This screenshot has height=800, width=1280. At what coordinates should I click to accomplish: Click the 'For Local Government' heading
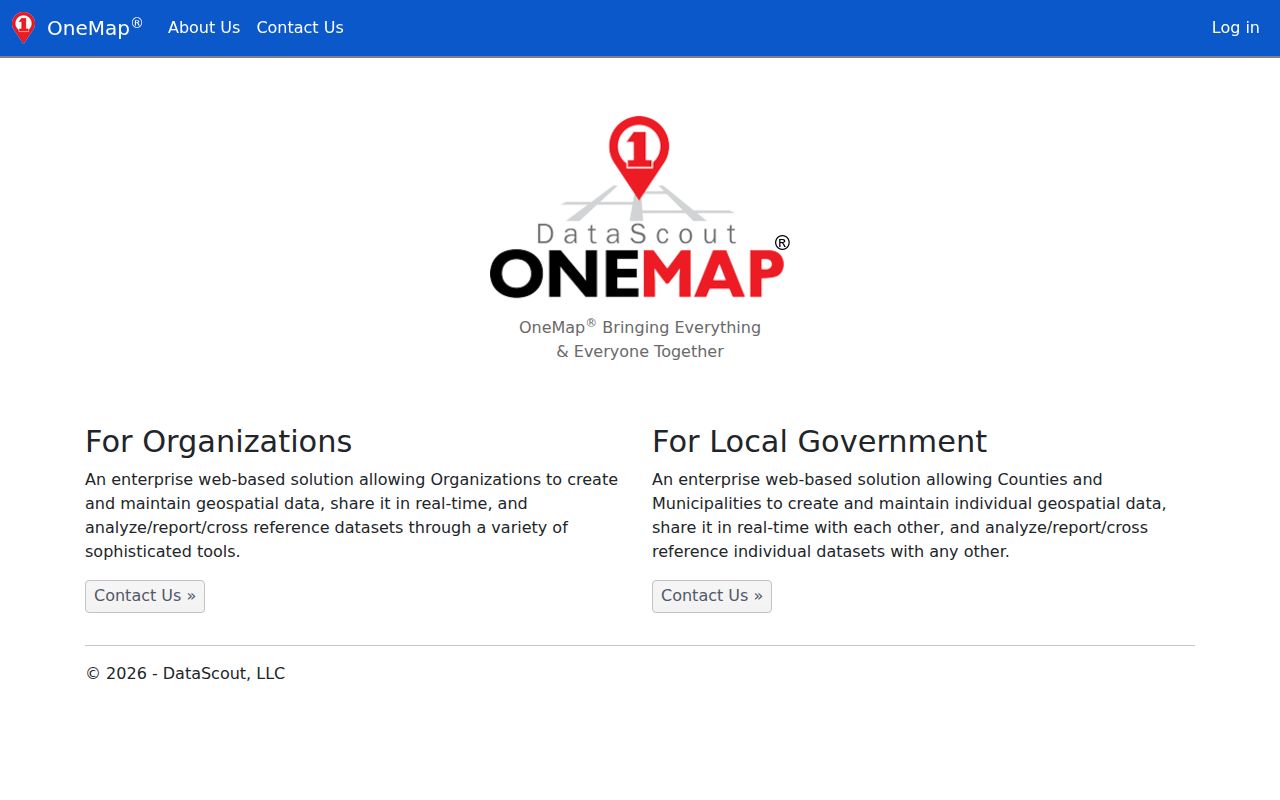pyautogui.click(x=819, y=441)
